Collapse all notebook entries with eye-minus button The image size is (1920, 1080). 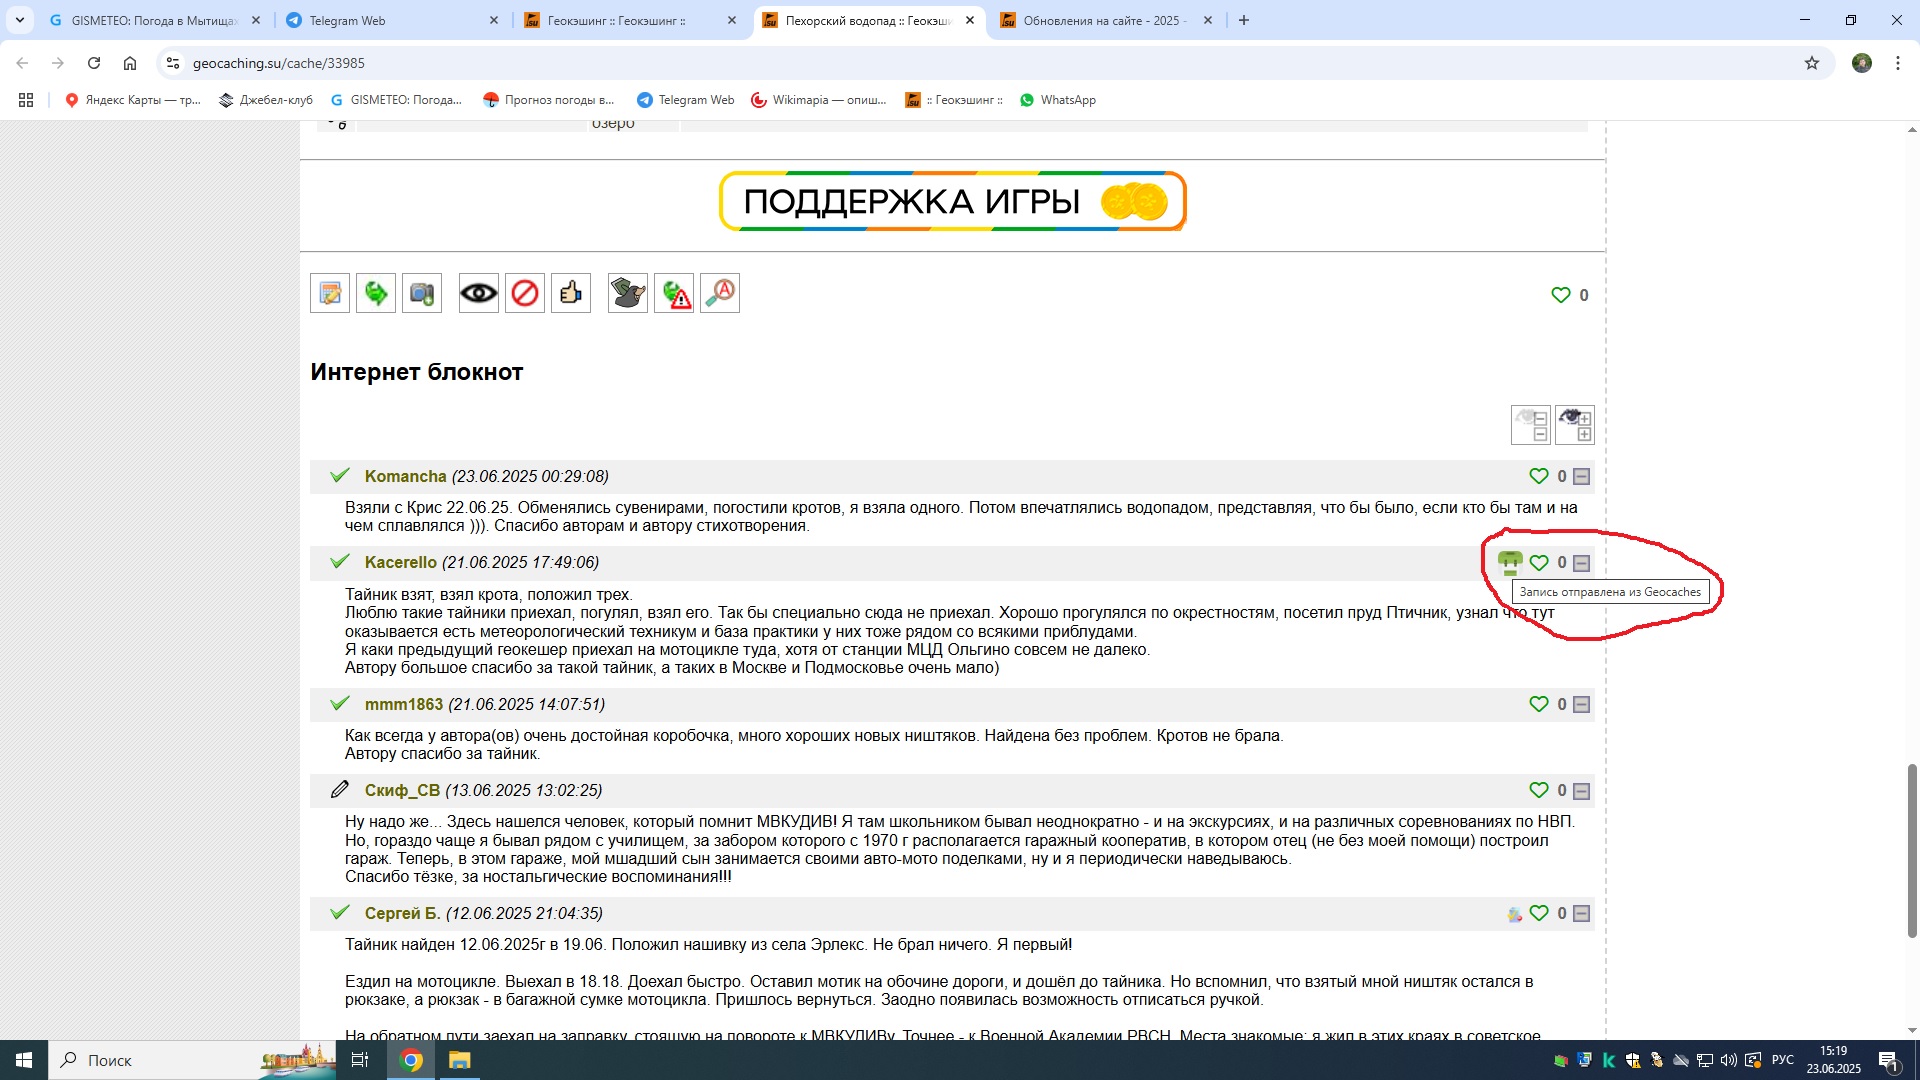pos(1531,425)
